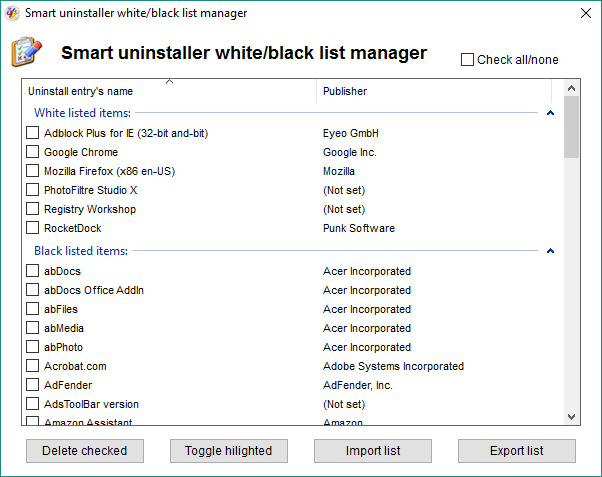Select the Adblock Plus for IE entry name

pyautogui.click(x=126, y=133)
